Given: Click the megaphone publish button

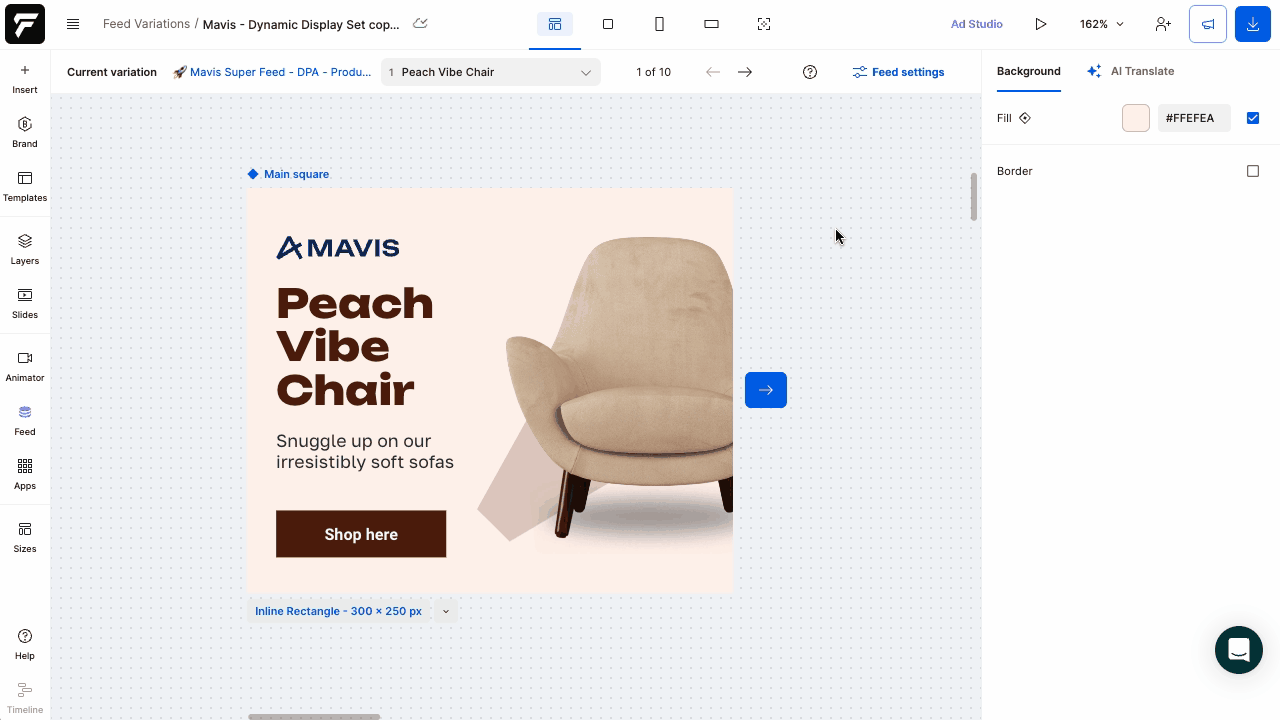Looking at the screenshot, I should pos(1208,24).
